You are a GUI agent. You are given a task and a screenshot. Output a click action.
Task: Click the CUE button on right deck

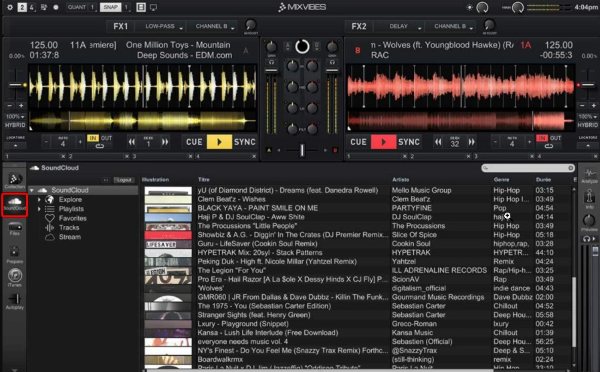[x=358, y=142]
